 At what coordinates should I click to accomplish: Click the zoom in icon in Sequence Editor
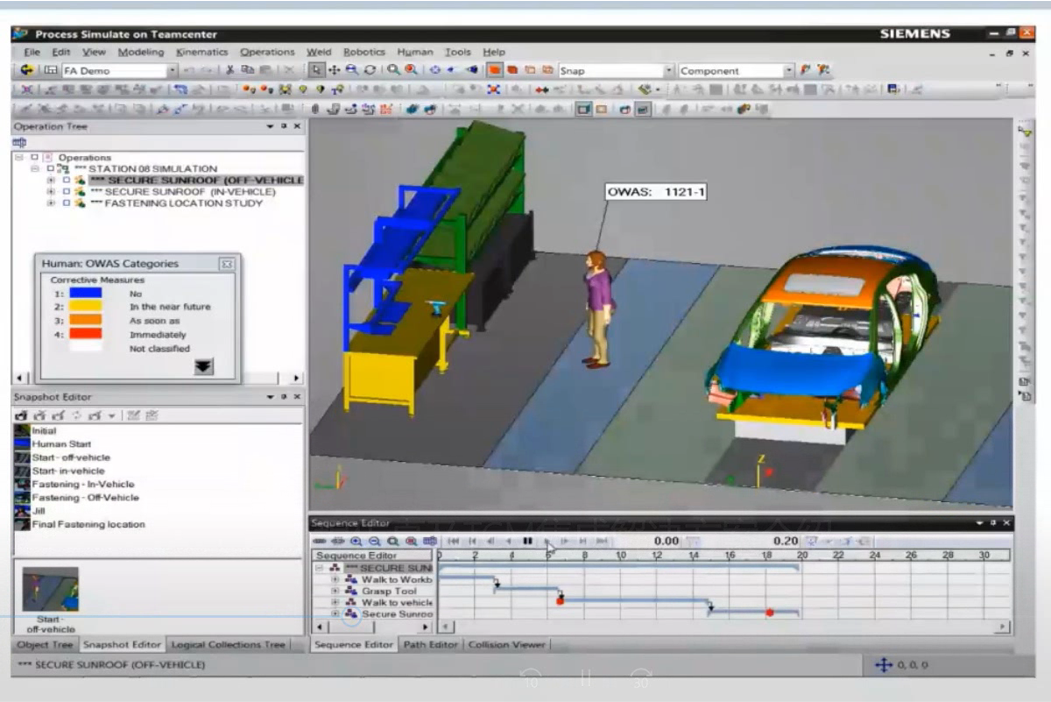pyautogui.click(x=356, y=541)
